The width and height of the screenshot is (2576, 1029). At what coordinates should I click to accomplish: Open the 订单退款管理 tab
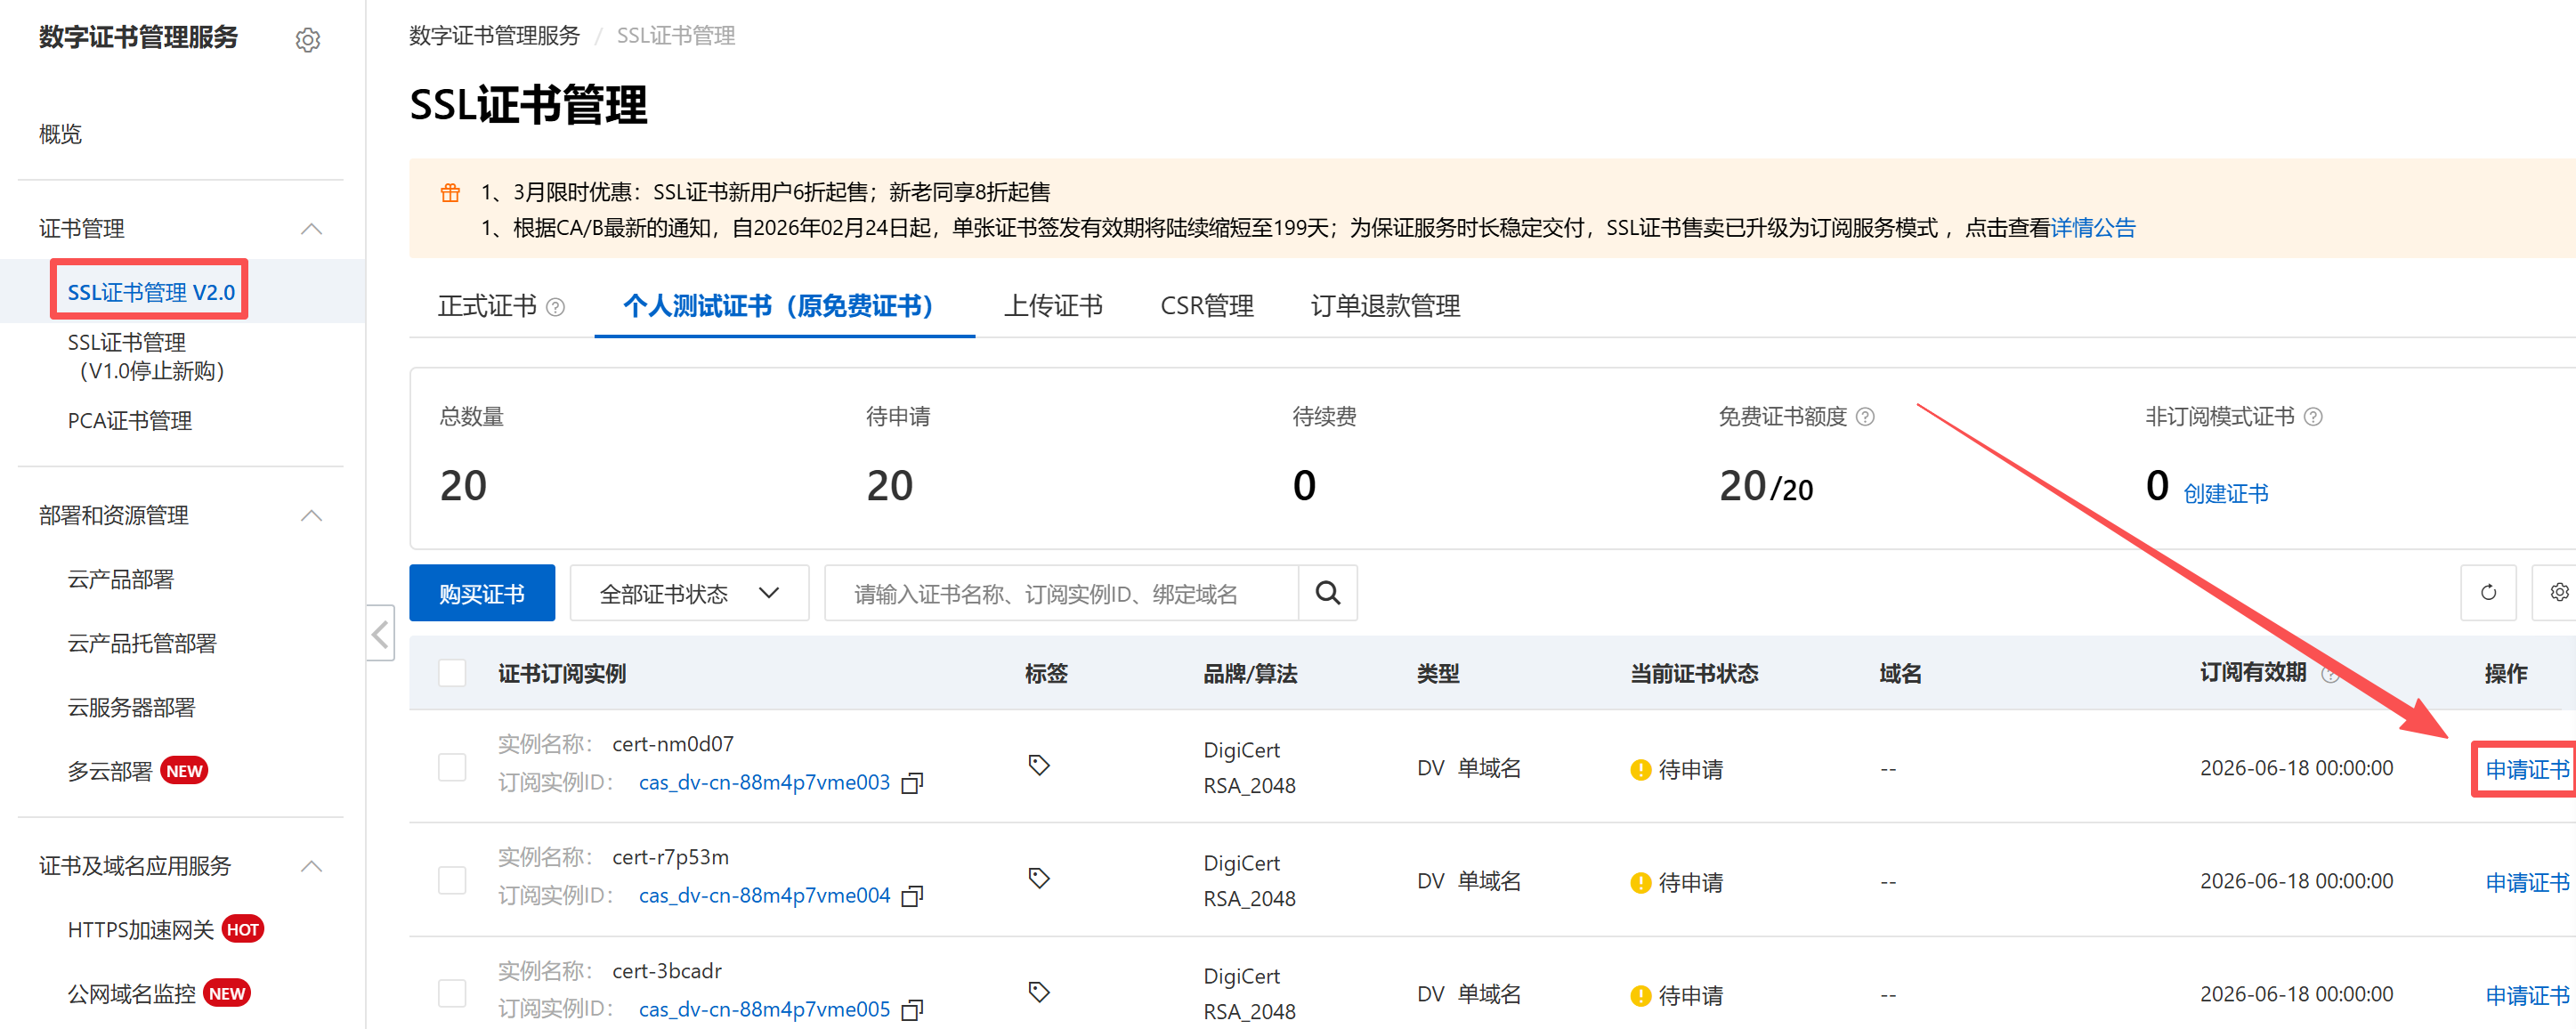click(1385, 306)
